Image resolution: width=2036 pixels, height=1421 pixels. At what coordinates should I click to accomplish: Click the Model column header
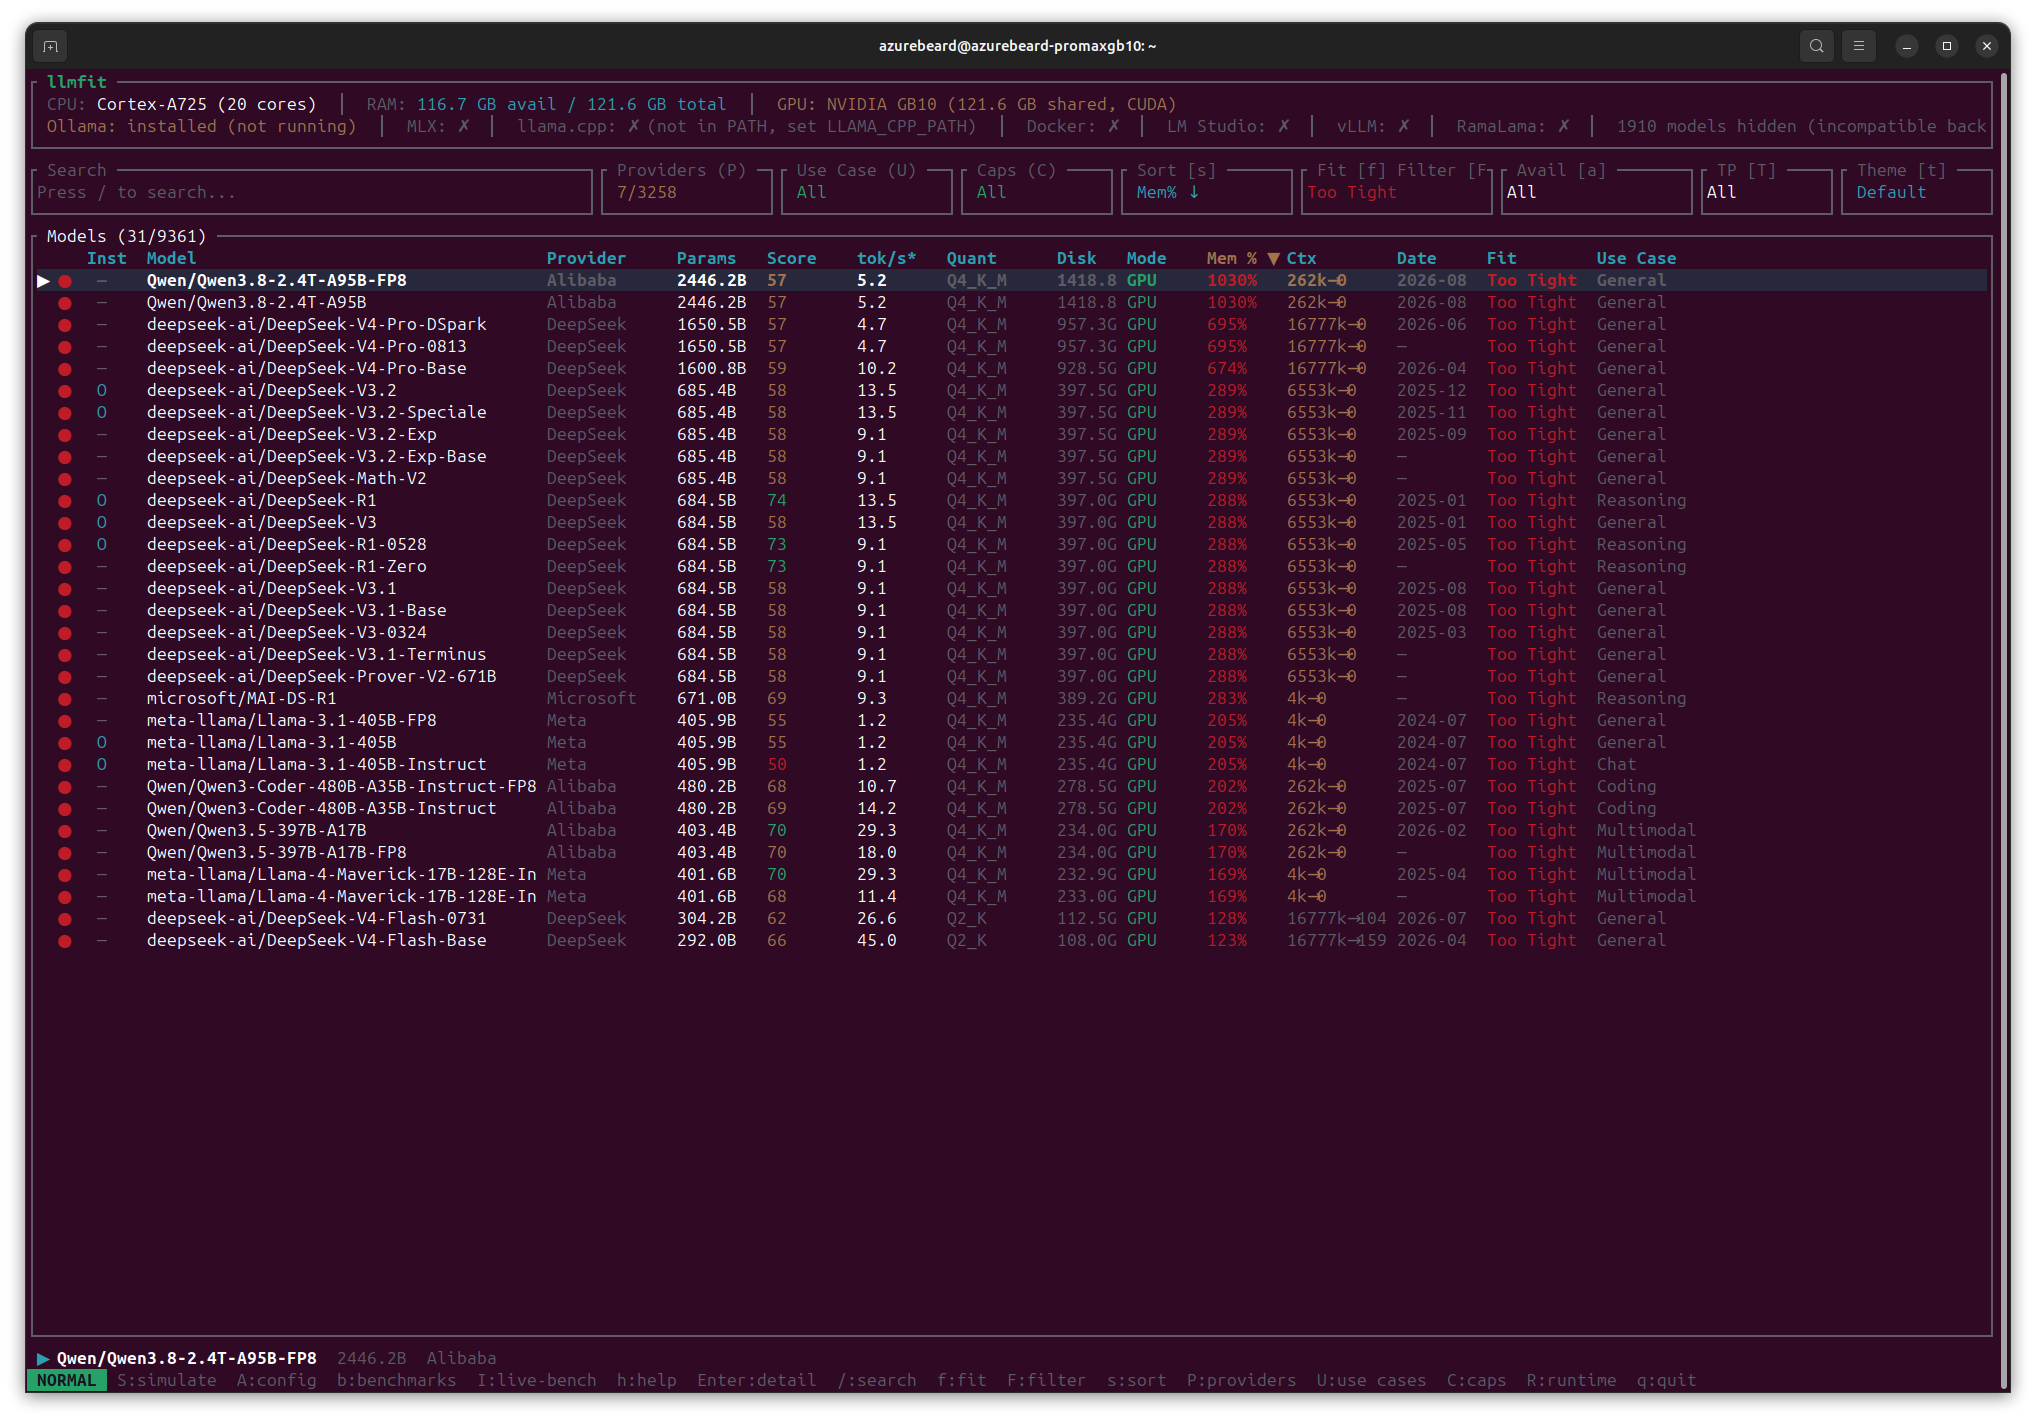pos(172,259)
